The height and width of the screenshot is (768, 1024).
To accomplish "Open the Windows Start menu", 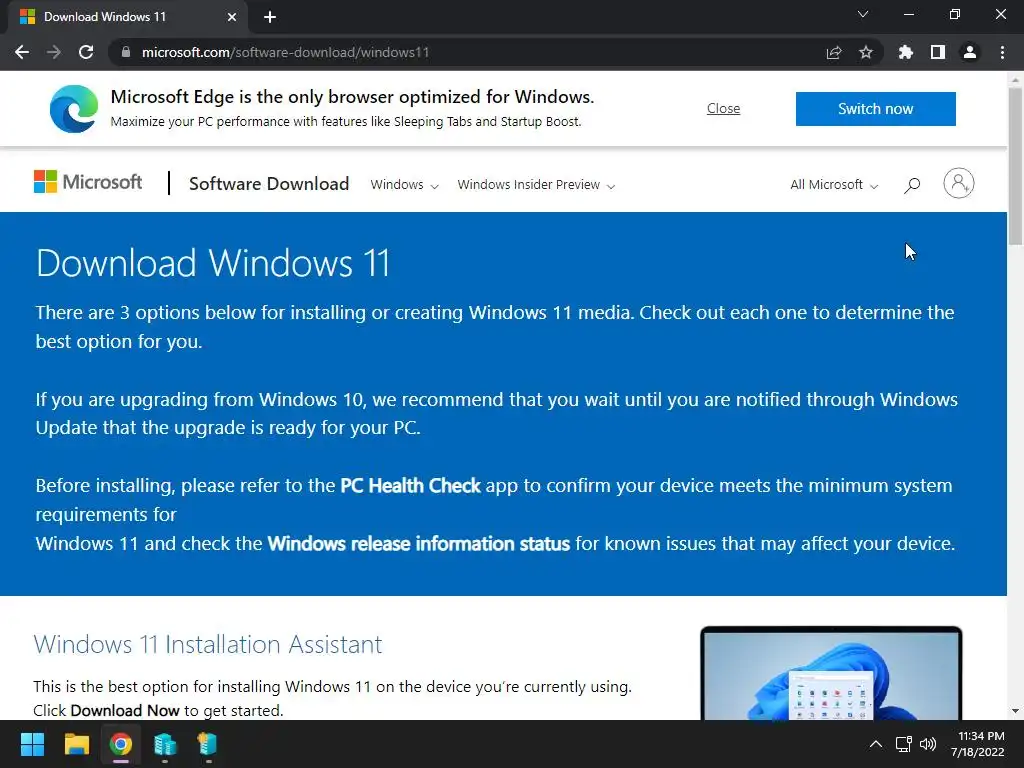I will [32, 744].
